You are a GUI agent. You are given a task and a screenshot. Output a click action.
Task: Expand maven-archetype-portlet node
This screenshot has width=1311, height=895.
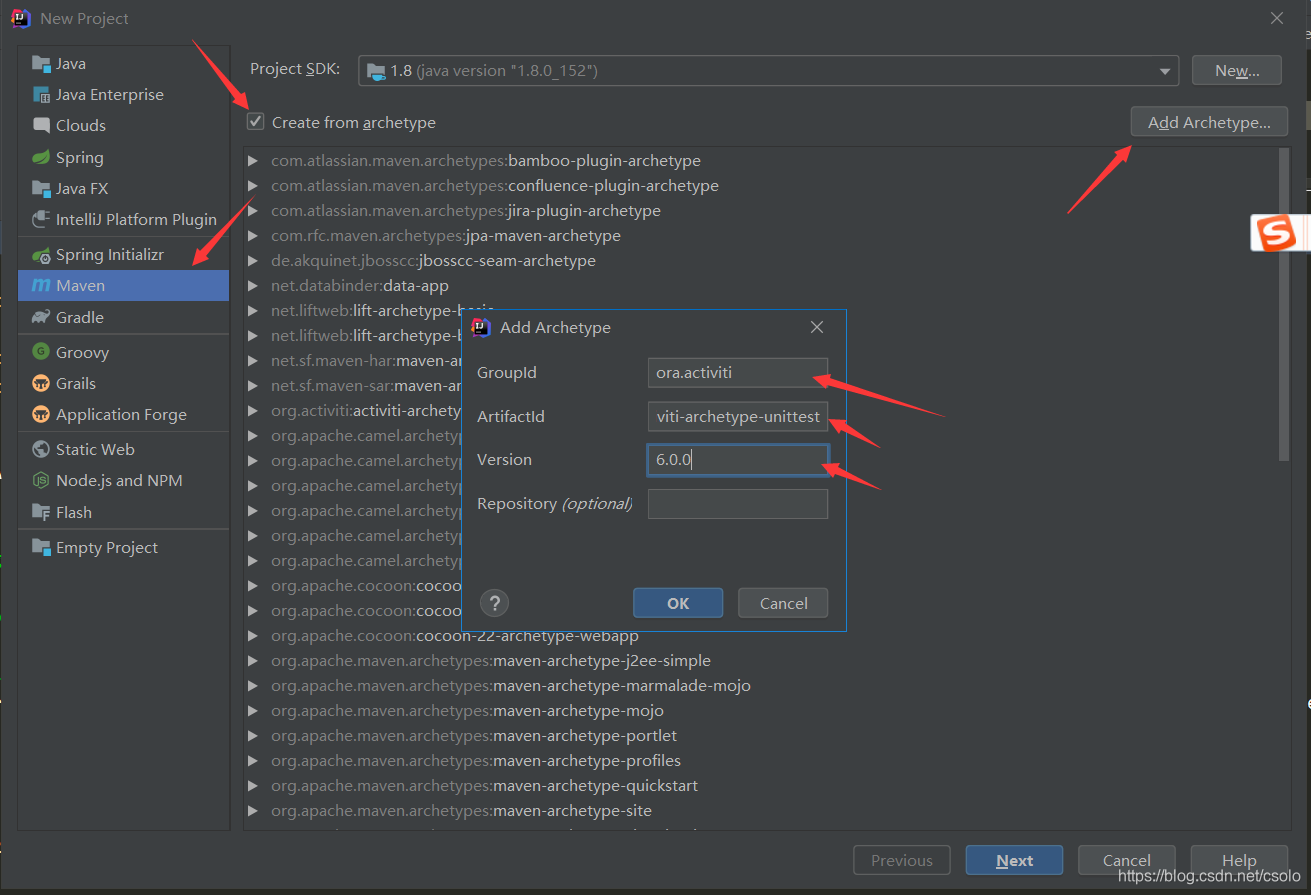pos(253,736)
